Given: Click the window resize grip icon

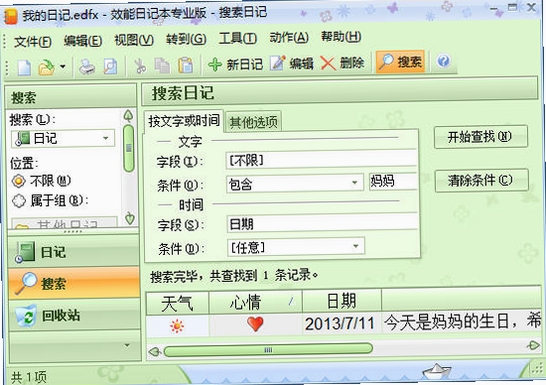Looking at the screenshot, I should coord(538,368).
